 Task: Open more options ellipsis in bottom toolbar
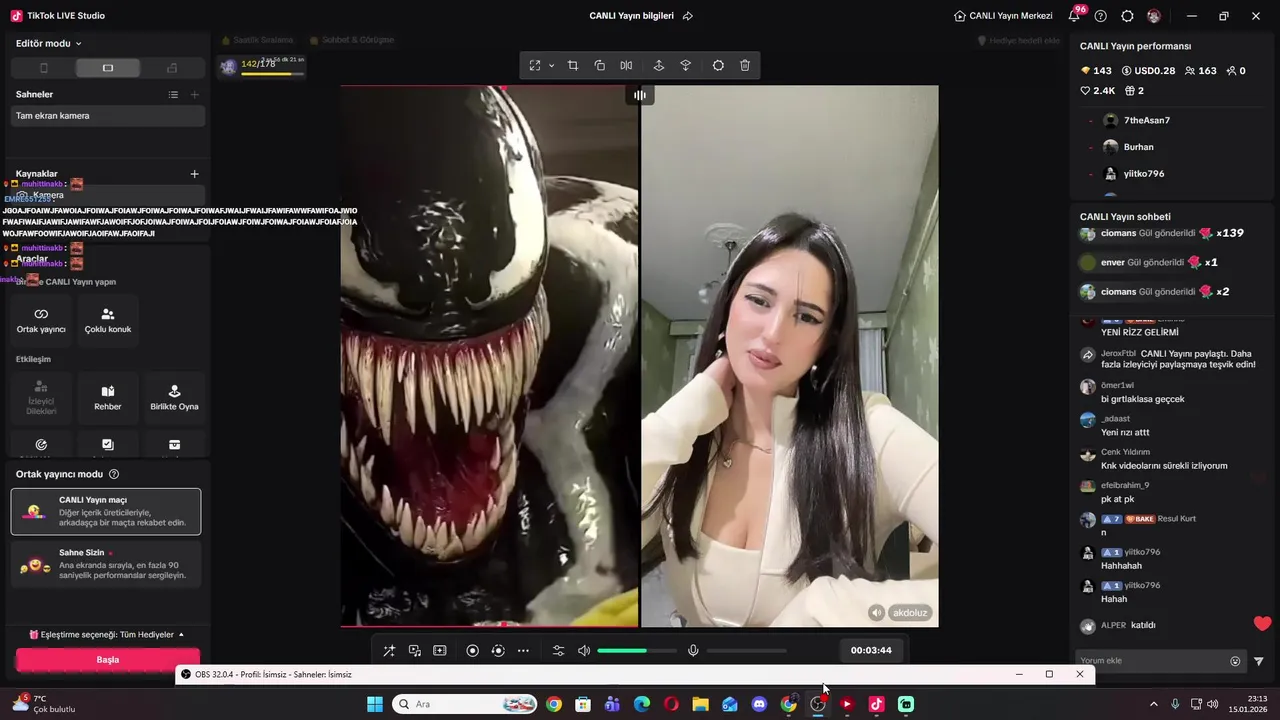(523, 651)
